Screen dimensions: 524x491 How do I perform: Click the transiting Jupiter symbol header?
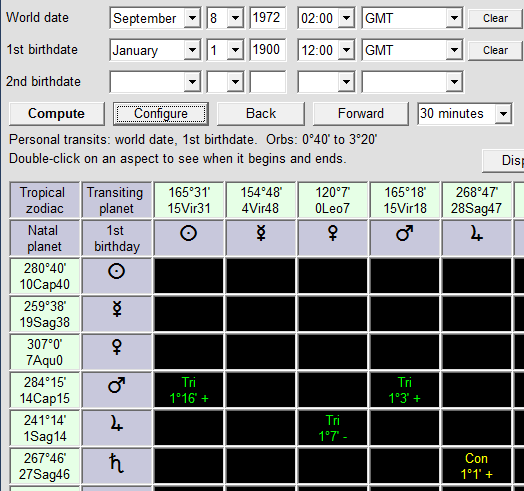pyautogui.click(x=477, y=238)
